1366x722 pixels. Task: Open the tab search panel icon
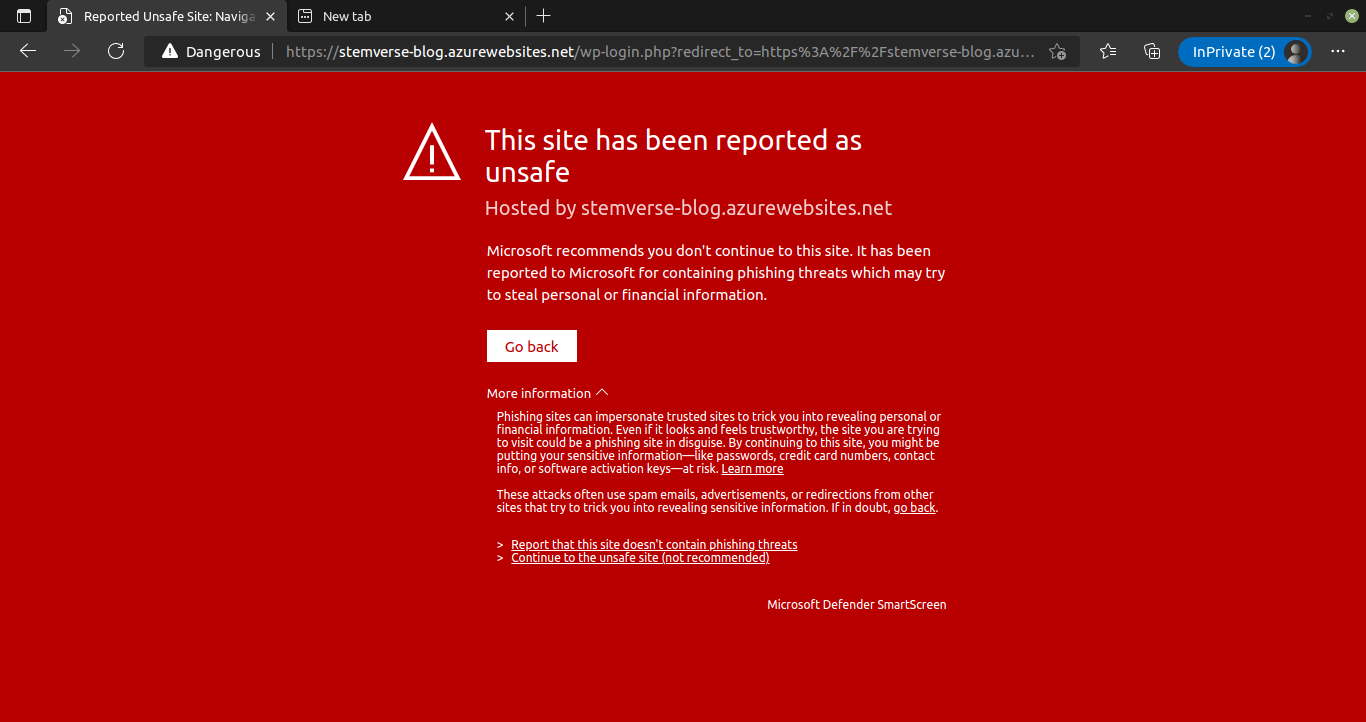pyautogui.click(x=22, y=16)
